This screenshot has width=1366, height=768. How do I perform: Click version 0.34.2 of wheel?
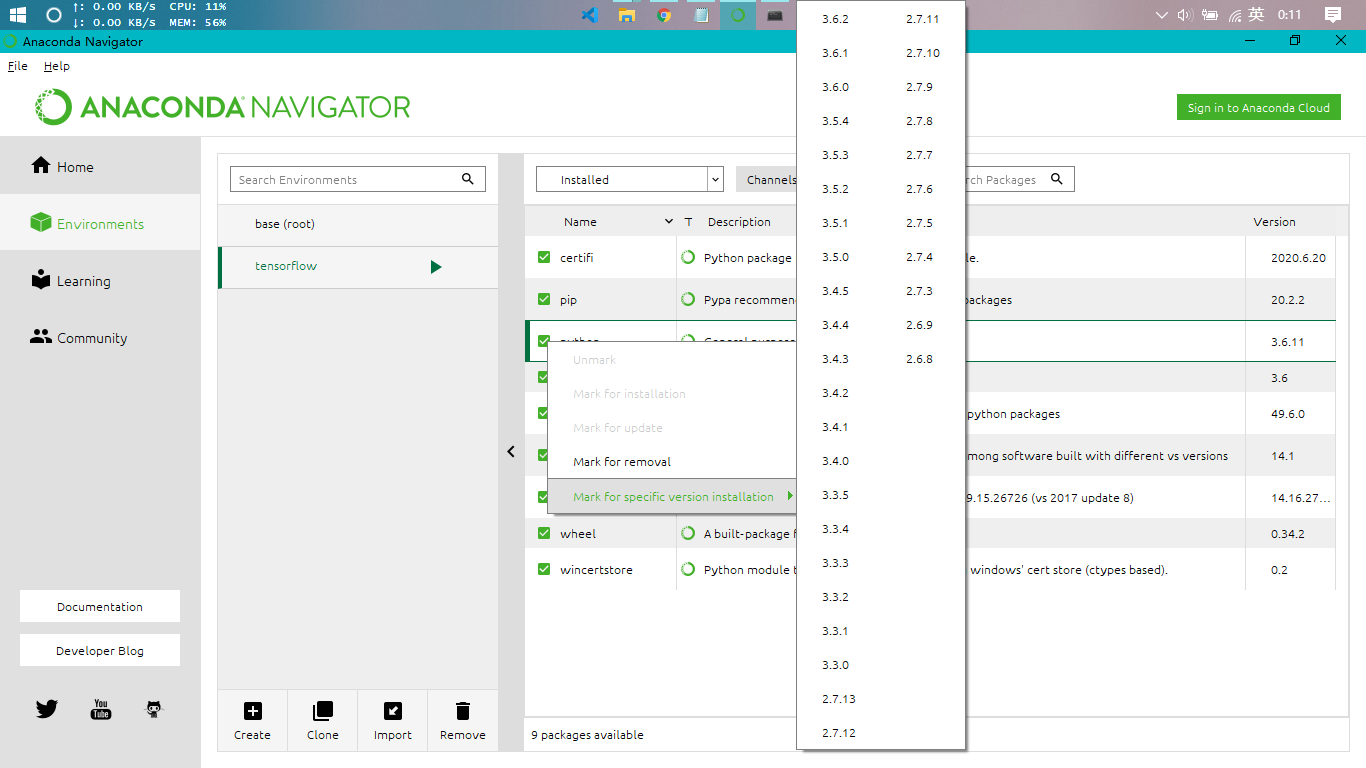1287,533
